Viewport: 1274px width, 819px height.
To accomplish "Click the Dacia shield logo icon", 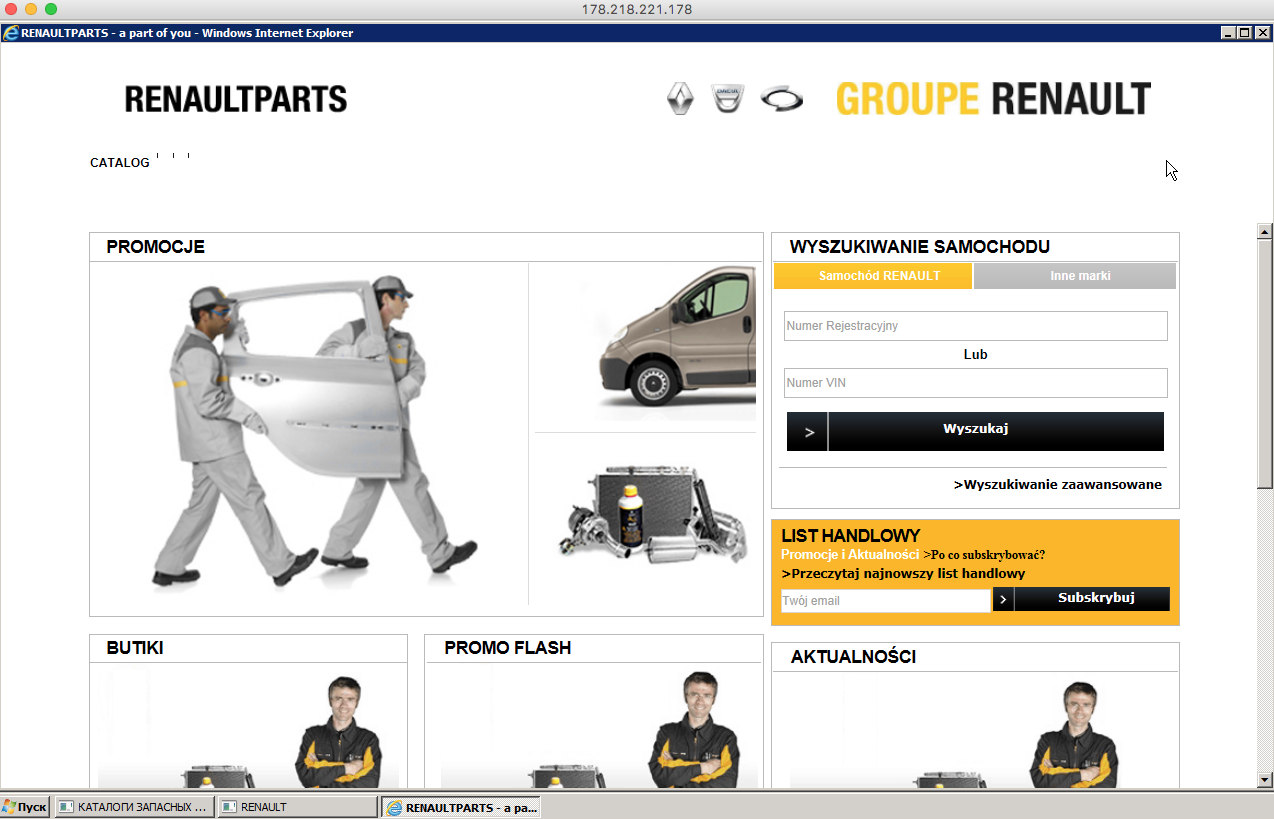I will [728, 98].
